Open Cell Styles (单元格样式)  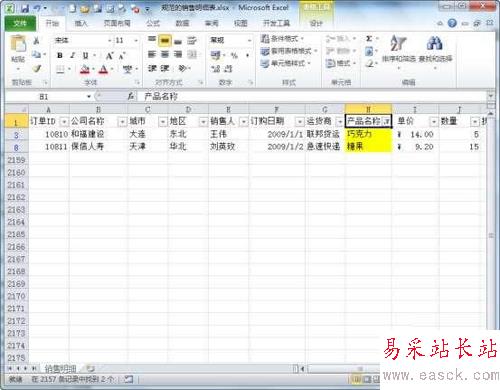tap(286, 63)
